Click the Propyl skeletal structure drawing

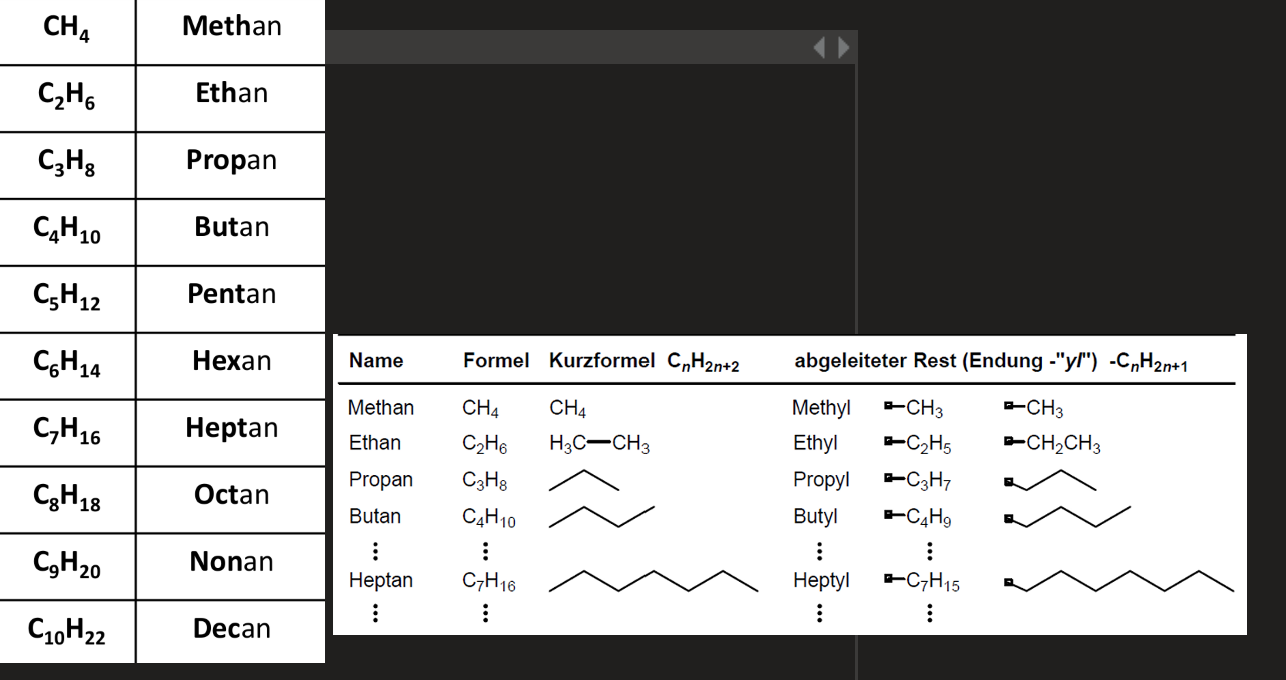pyautogui.click(x=1050, y=481)
